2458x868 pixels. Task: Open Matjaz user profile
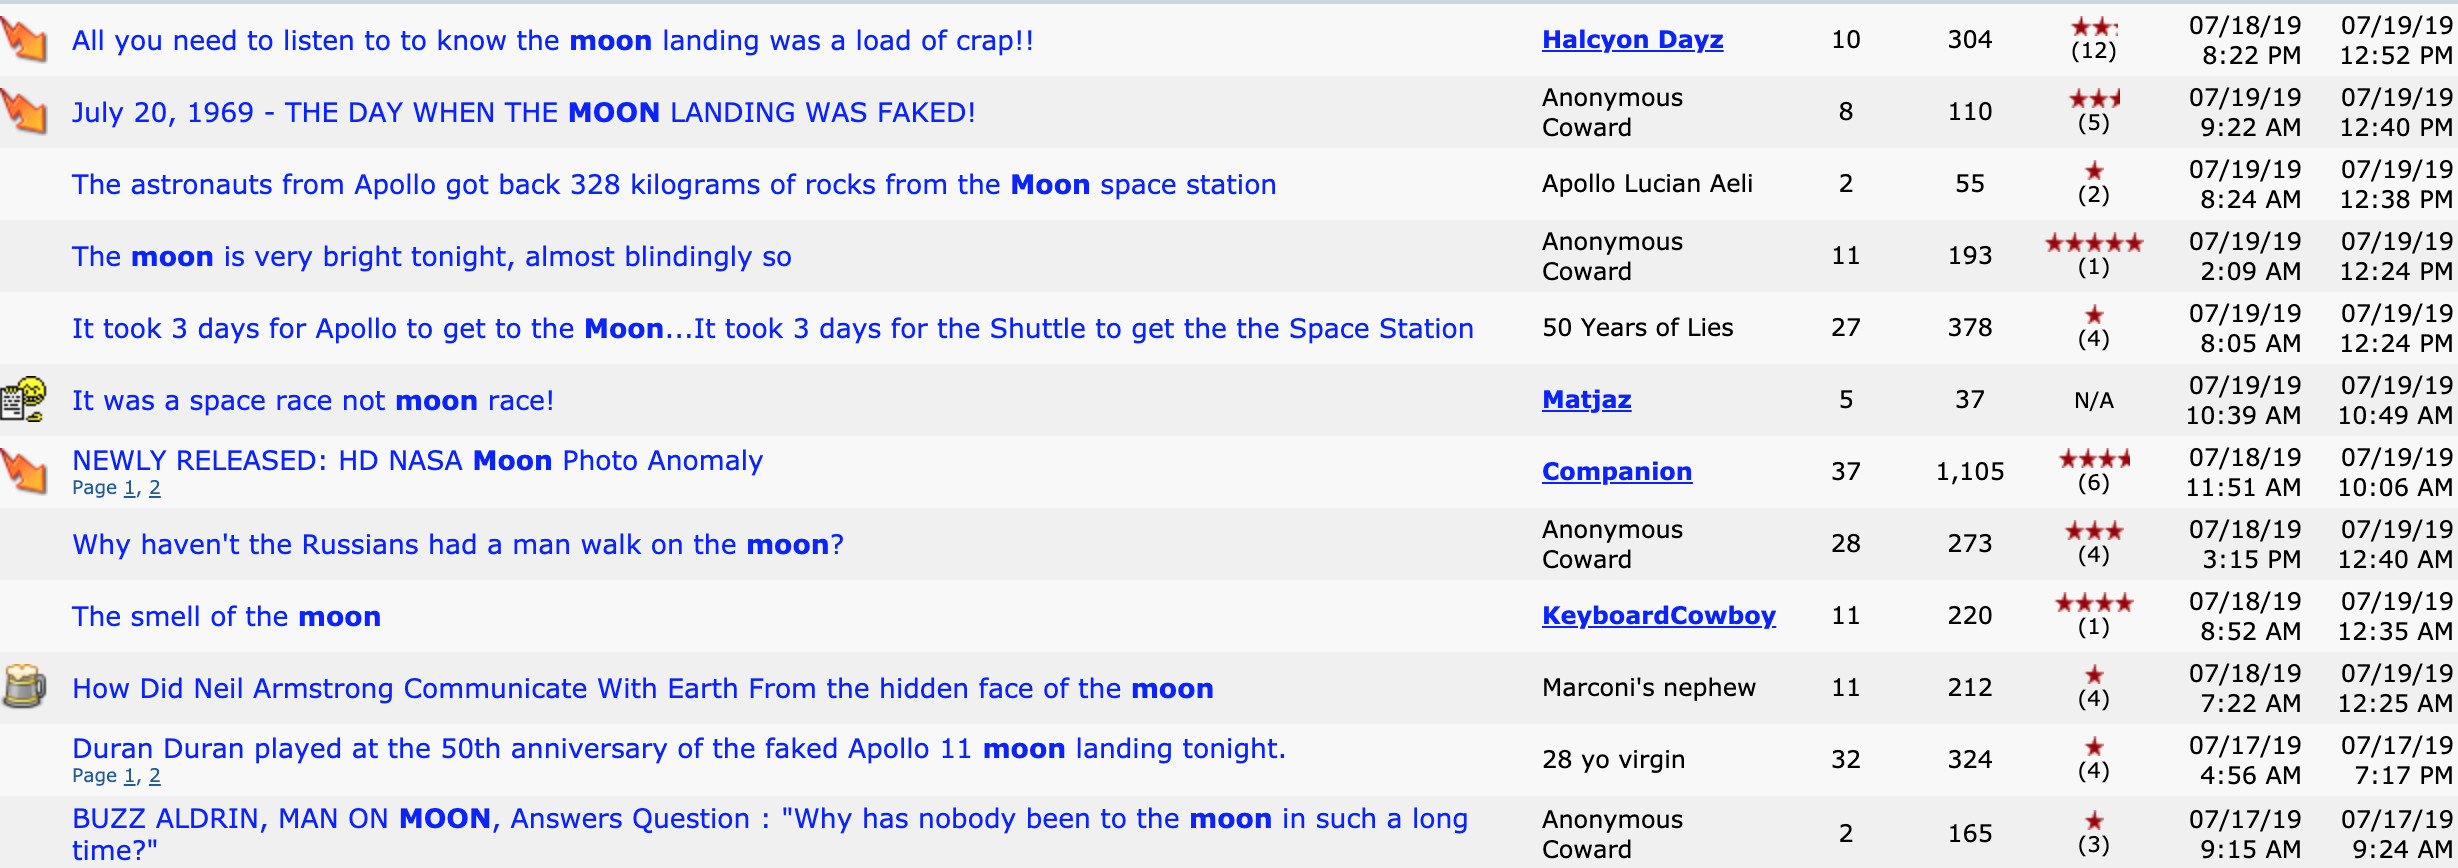point(1586,399)
